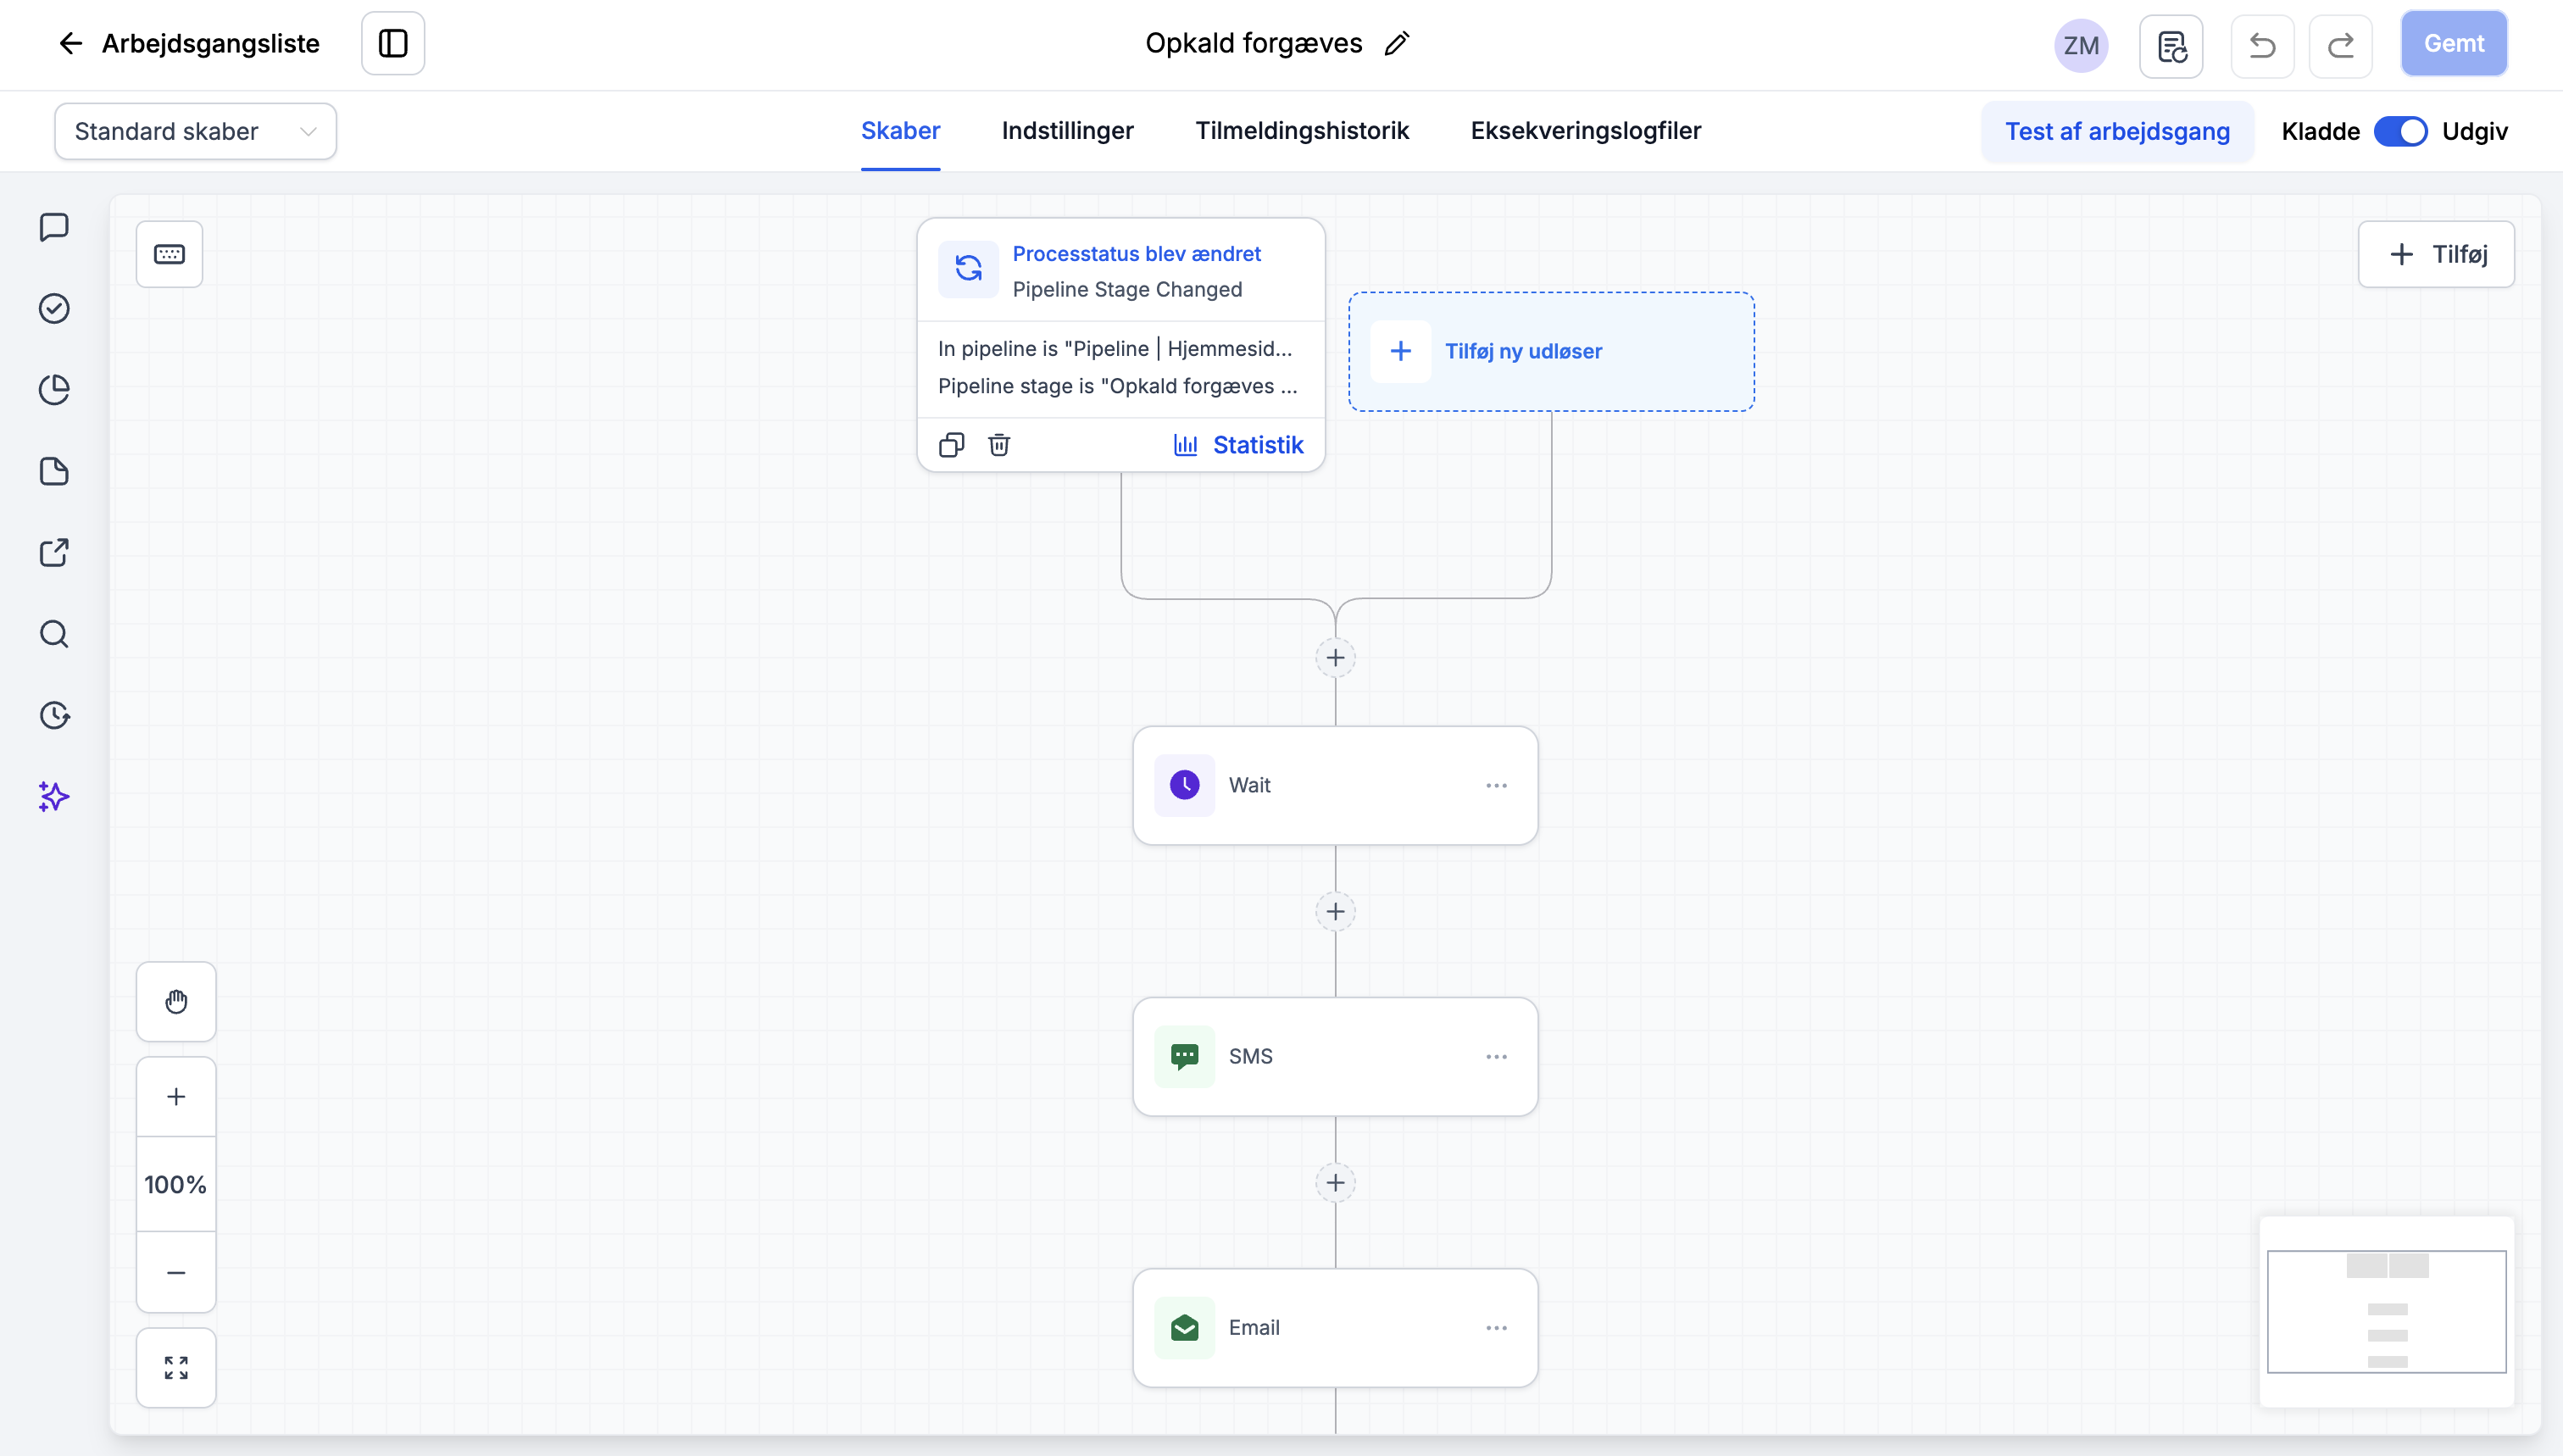Image resolution: width=2563 pixels, height=1456 pixels.
Task: Go back to Arbejdsgangsliste
Action: 188,43
